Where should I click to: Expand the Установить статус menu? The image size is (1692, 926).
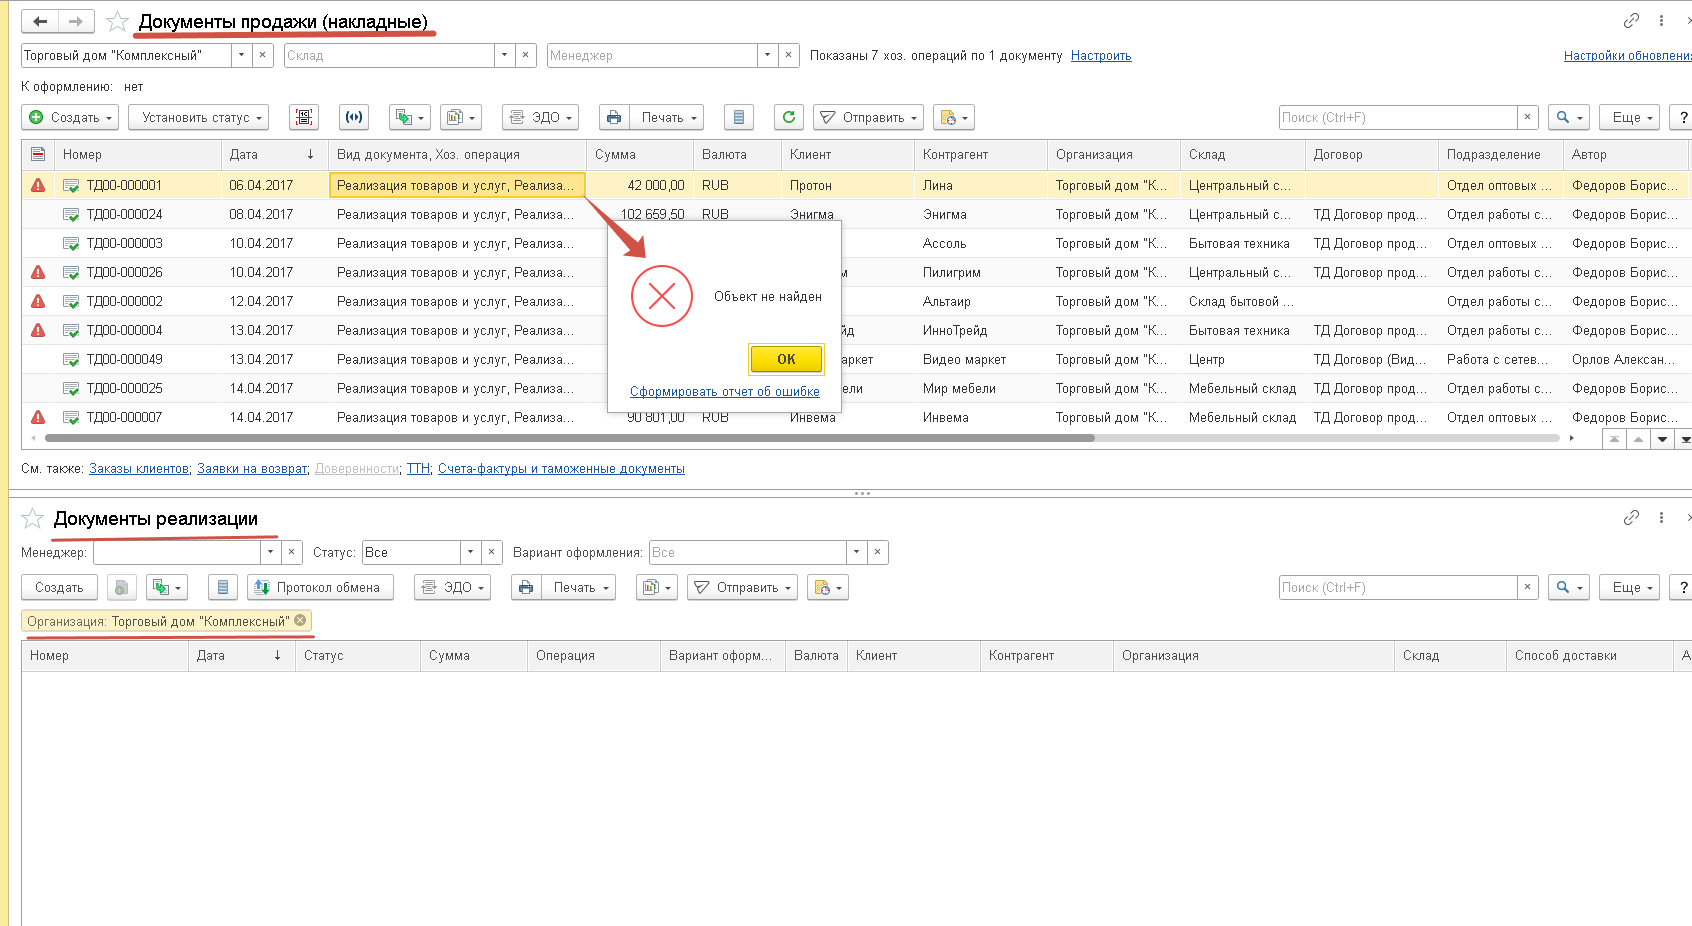pos(198,117)
